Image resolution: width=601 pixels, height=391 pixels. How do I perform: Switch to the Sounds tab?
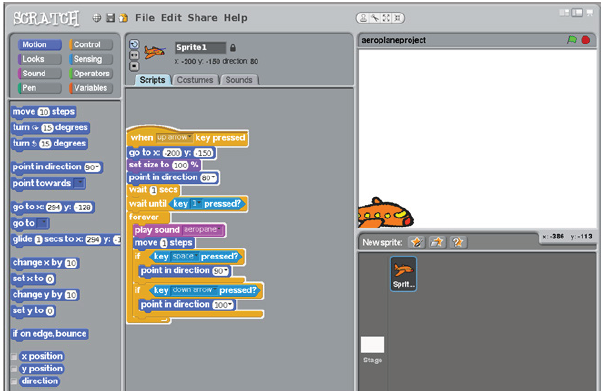(x=239, y=80)
